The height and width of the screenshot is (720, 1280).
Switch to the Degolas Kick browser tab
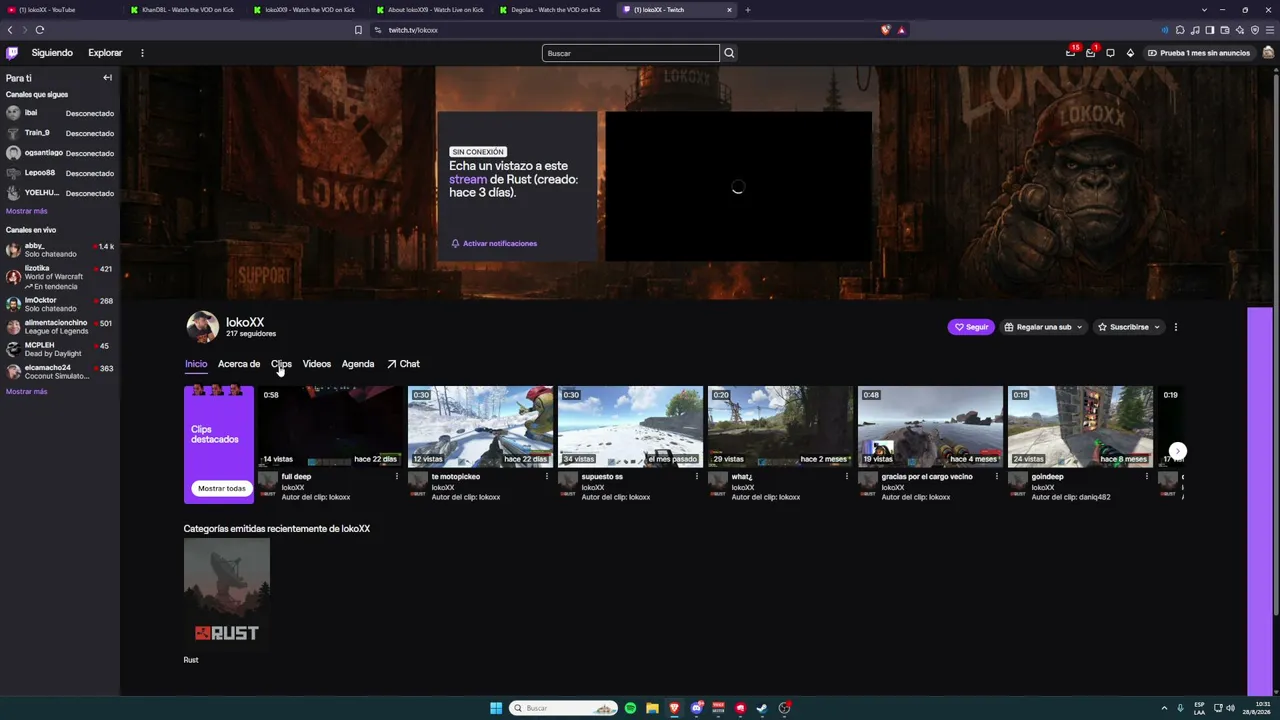555,10
